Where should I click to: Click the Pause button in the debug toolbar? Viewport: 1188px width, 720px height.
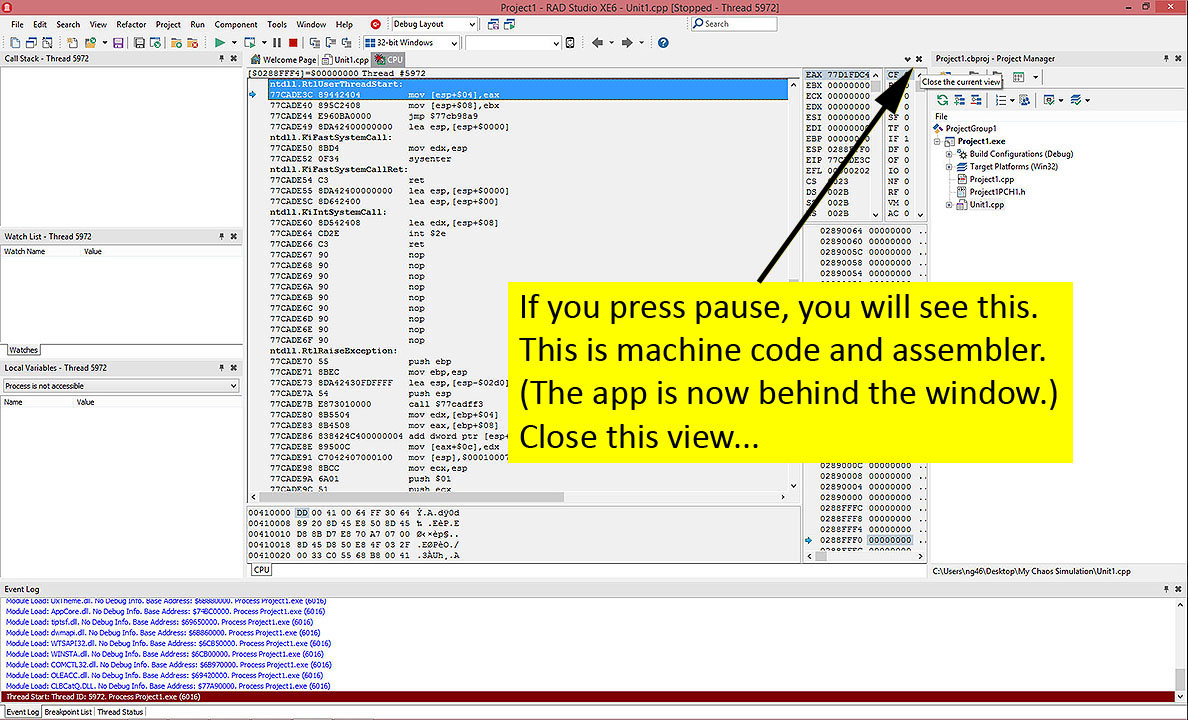[x=277, y=43]
